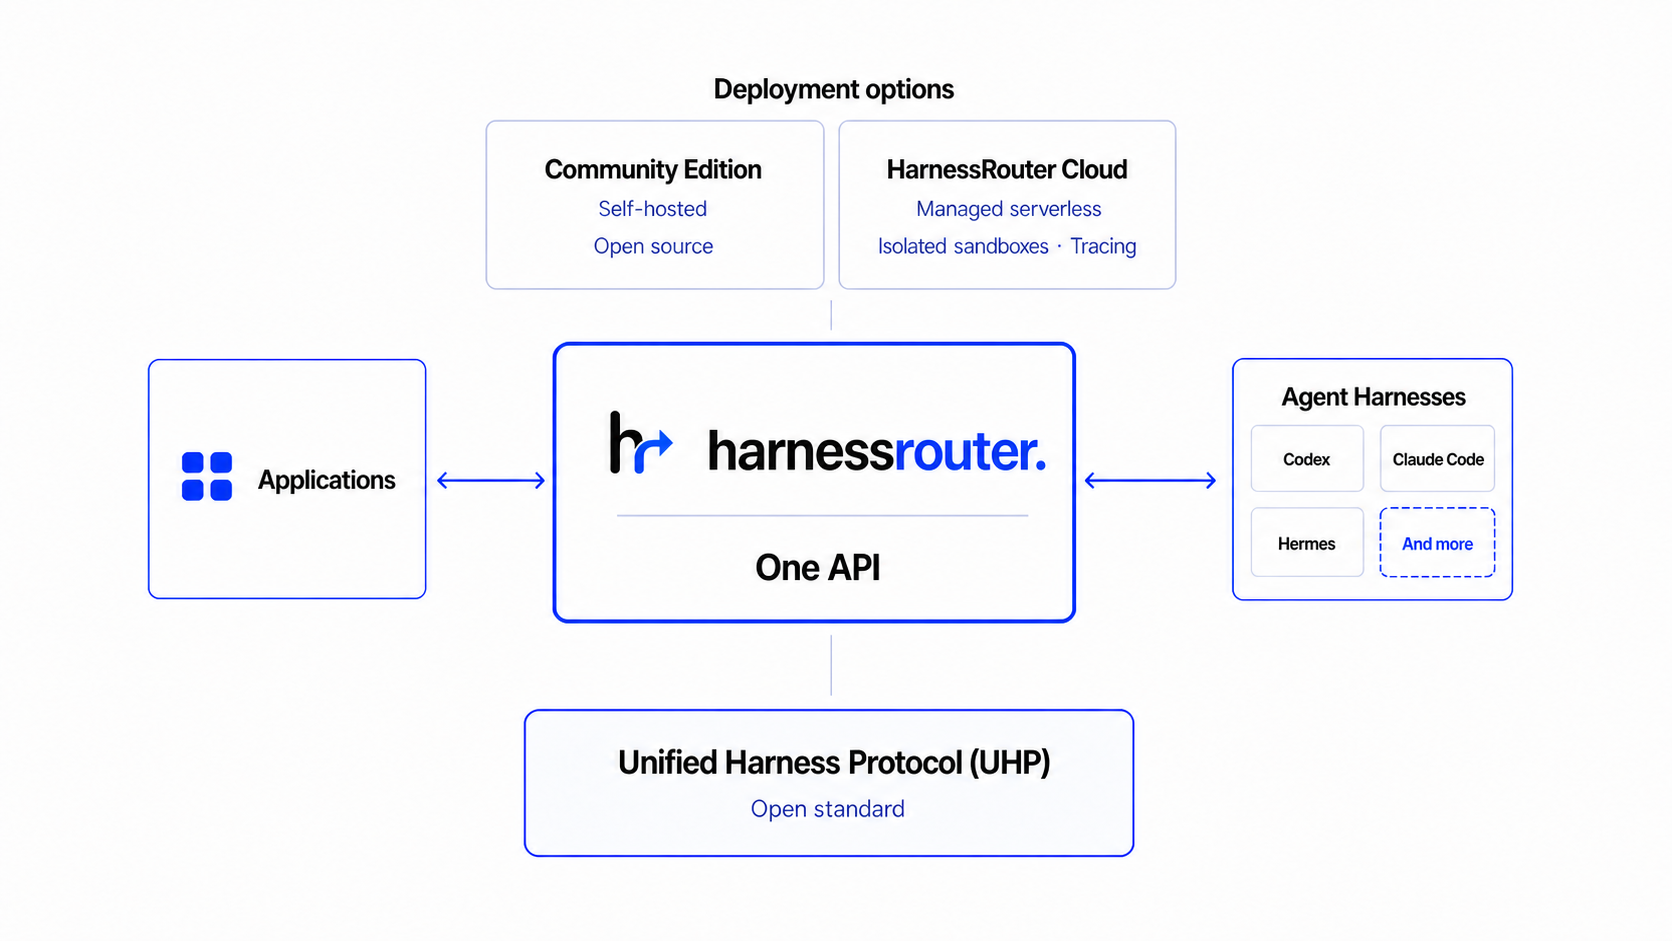Click the harnessrouter 'hr' arrow logo
The image size is (1672, 941).
[x=641, y=442]
